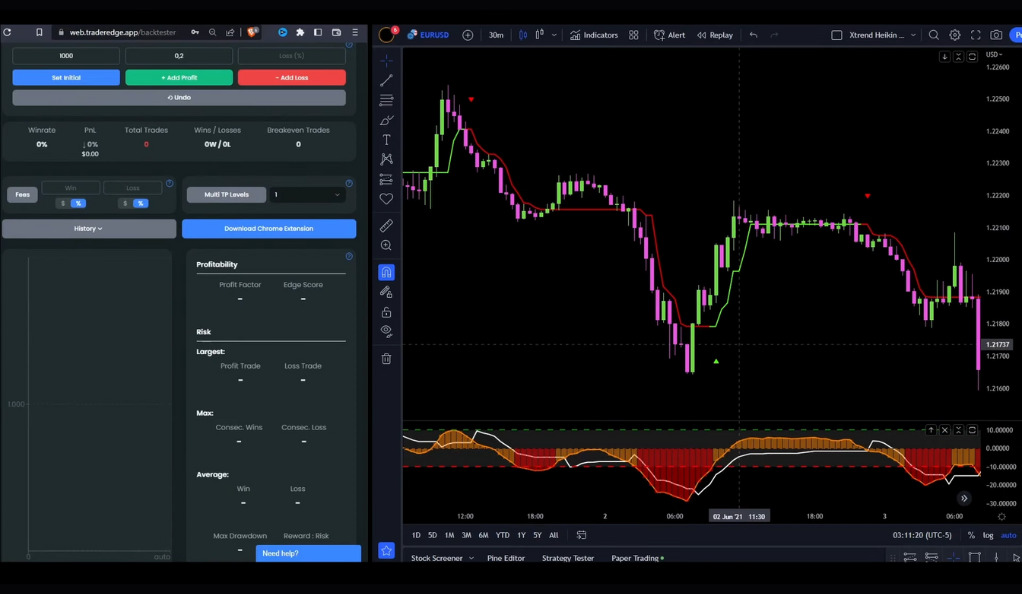Image resolution: width=1022 pixels, height=594 pixels.
Task: Select the text annotation tool
Action: (x=387, y=140)
